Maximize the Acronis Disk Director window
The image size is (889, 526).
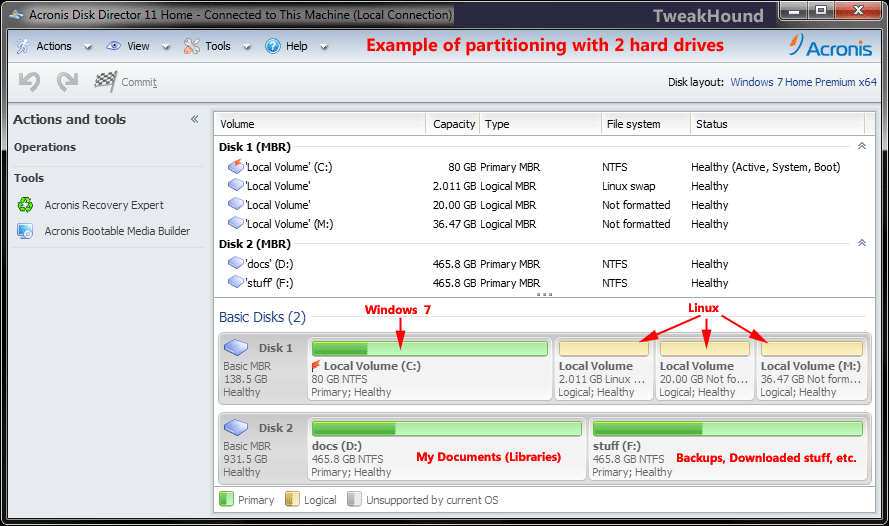coord(821,10)
